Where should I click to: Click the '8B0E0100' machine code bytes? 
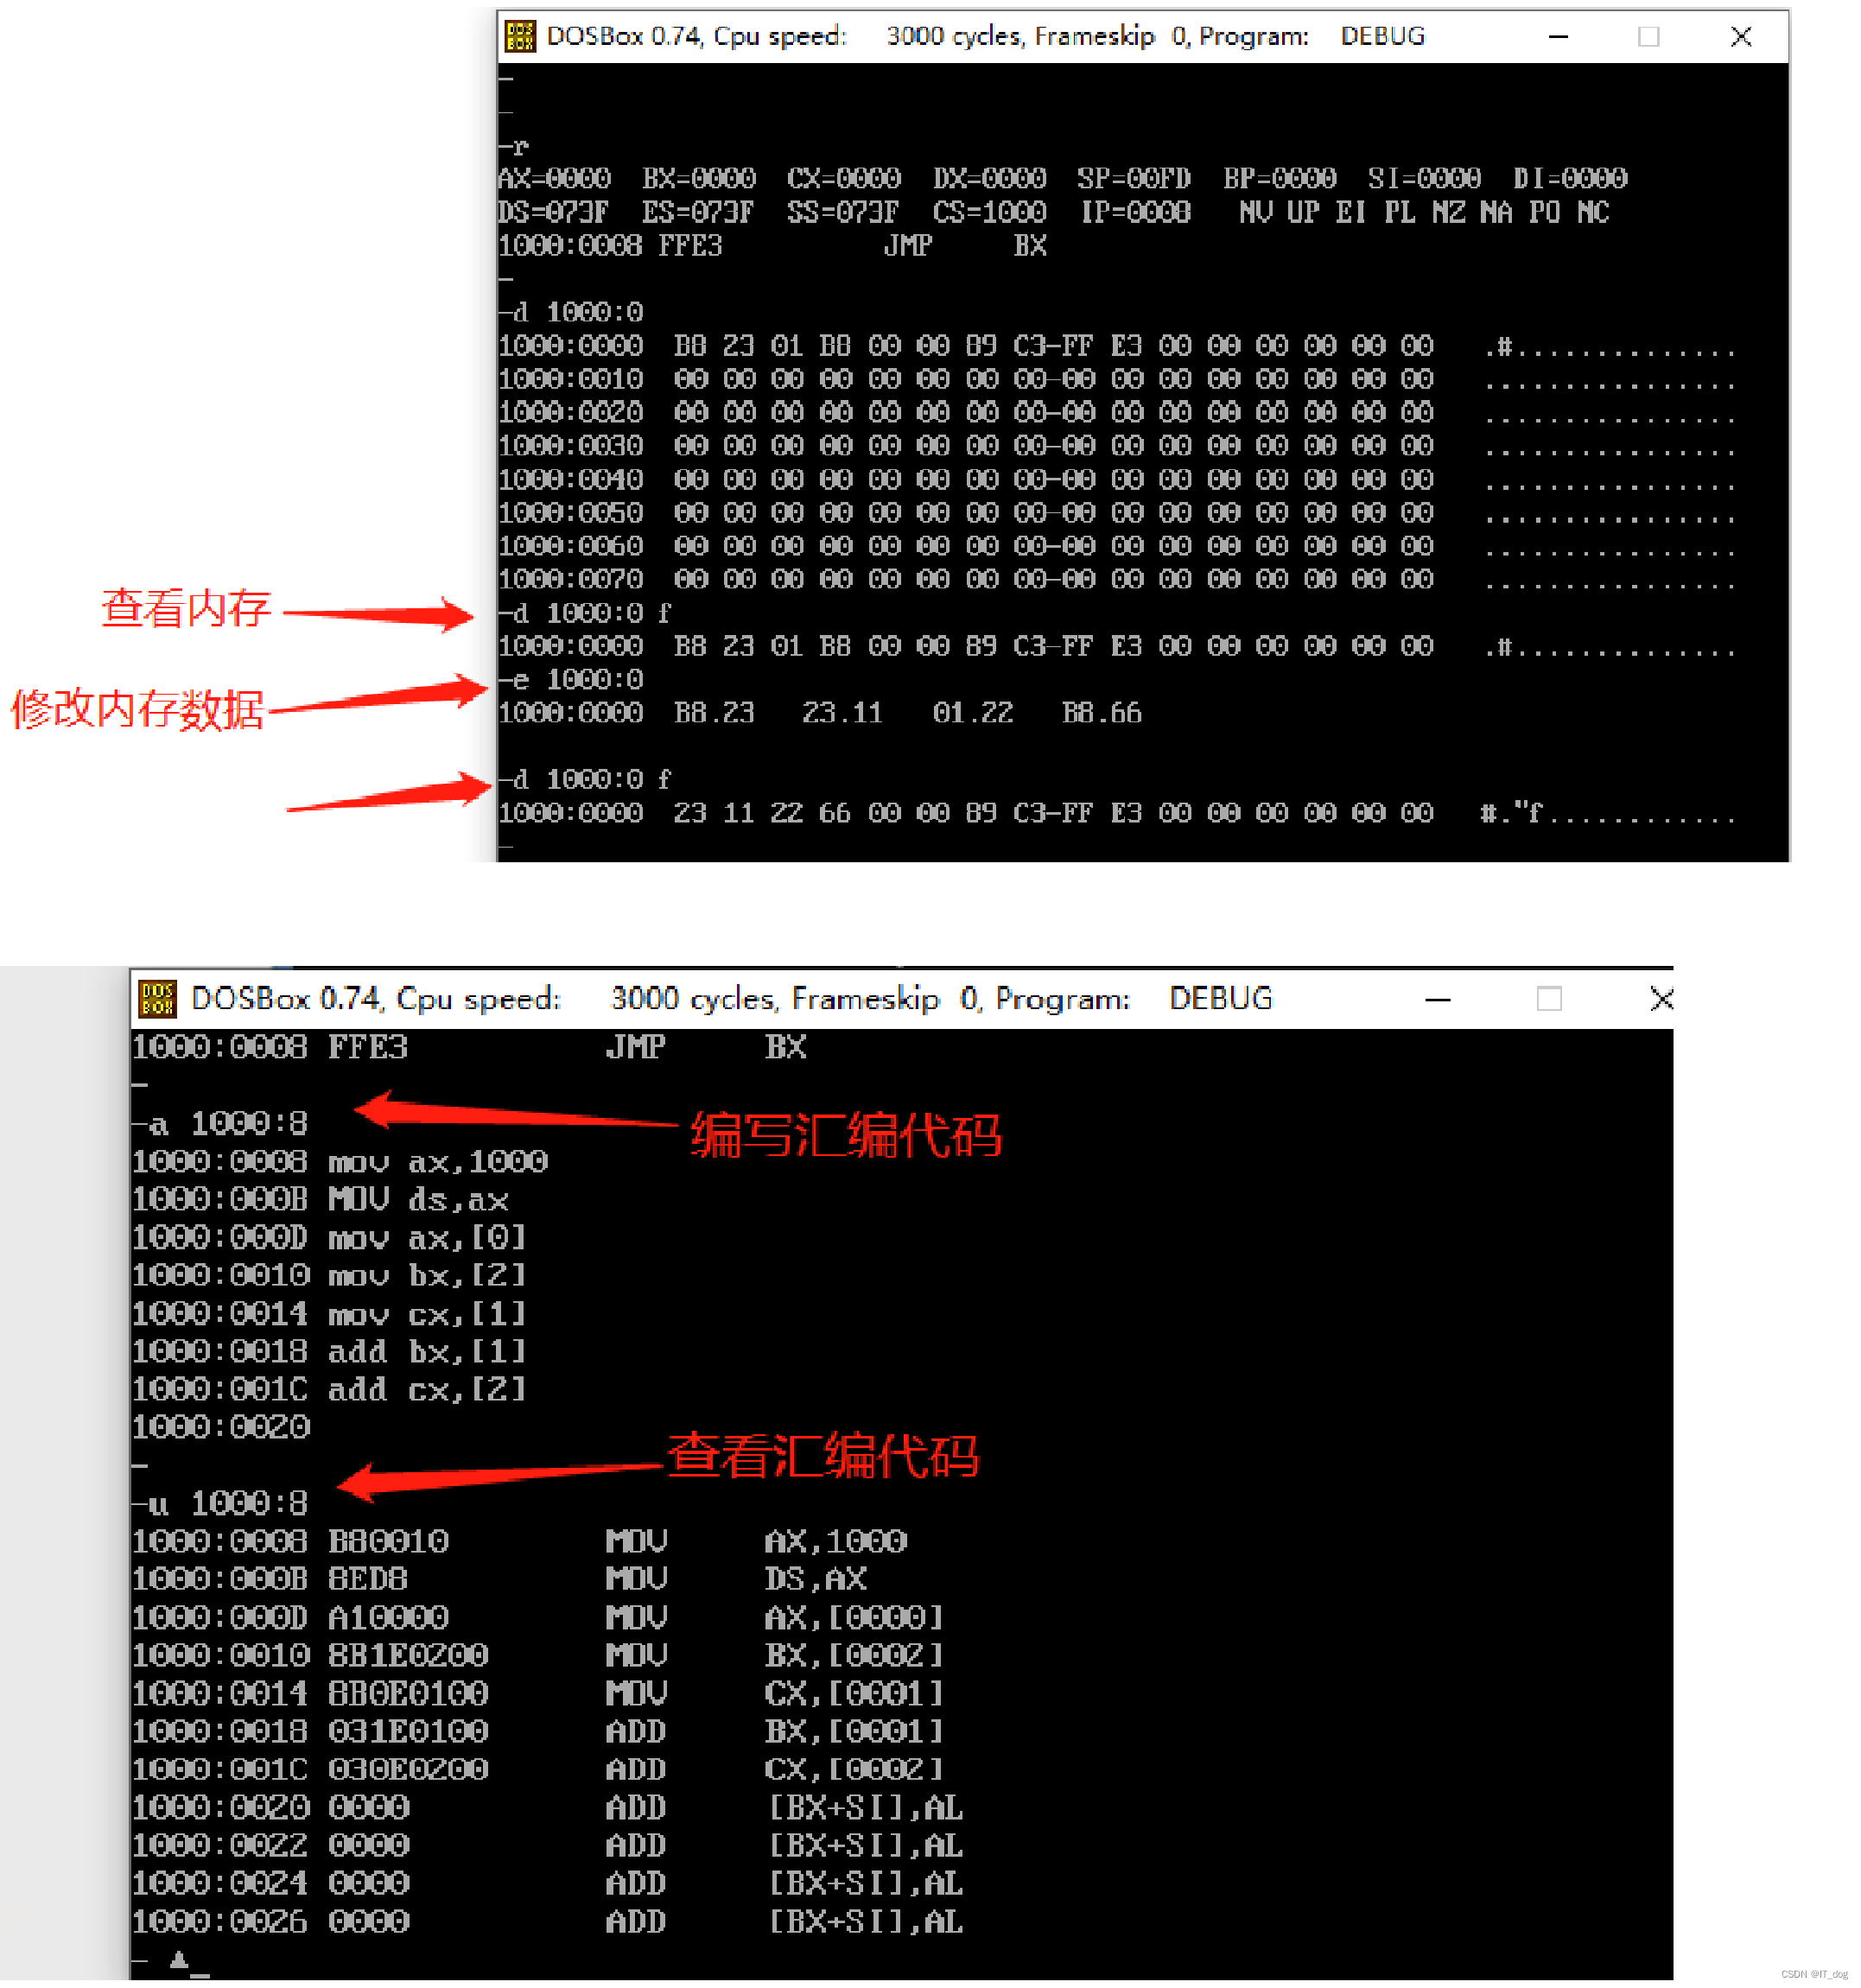tap(409, 1694)
